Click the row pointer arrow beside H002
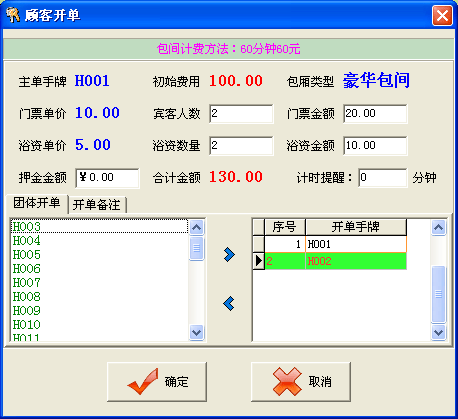 point(259,261)
